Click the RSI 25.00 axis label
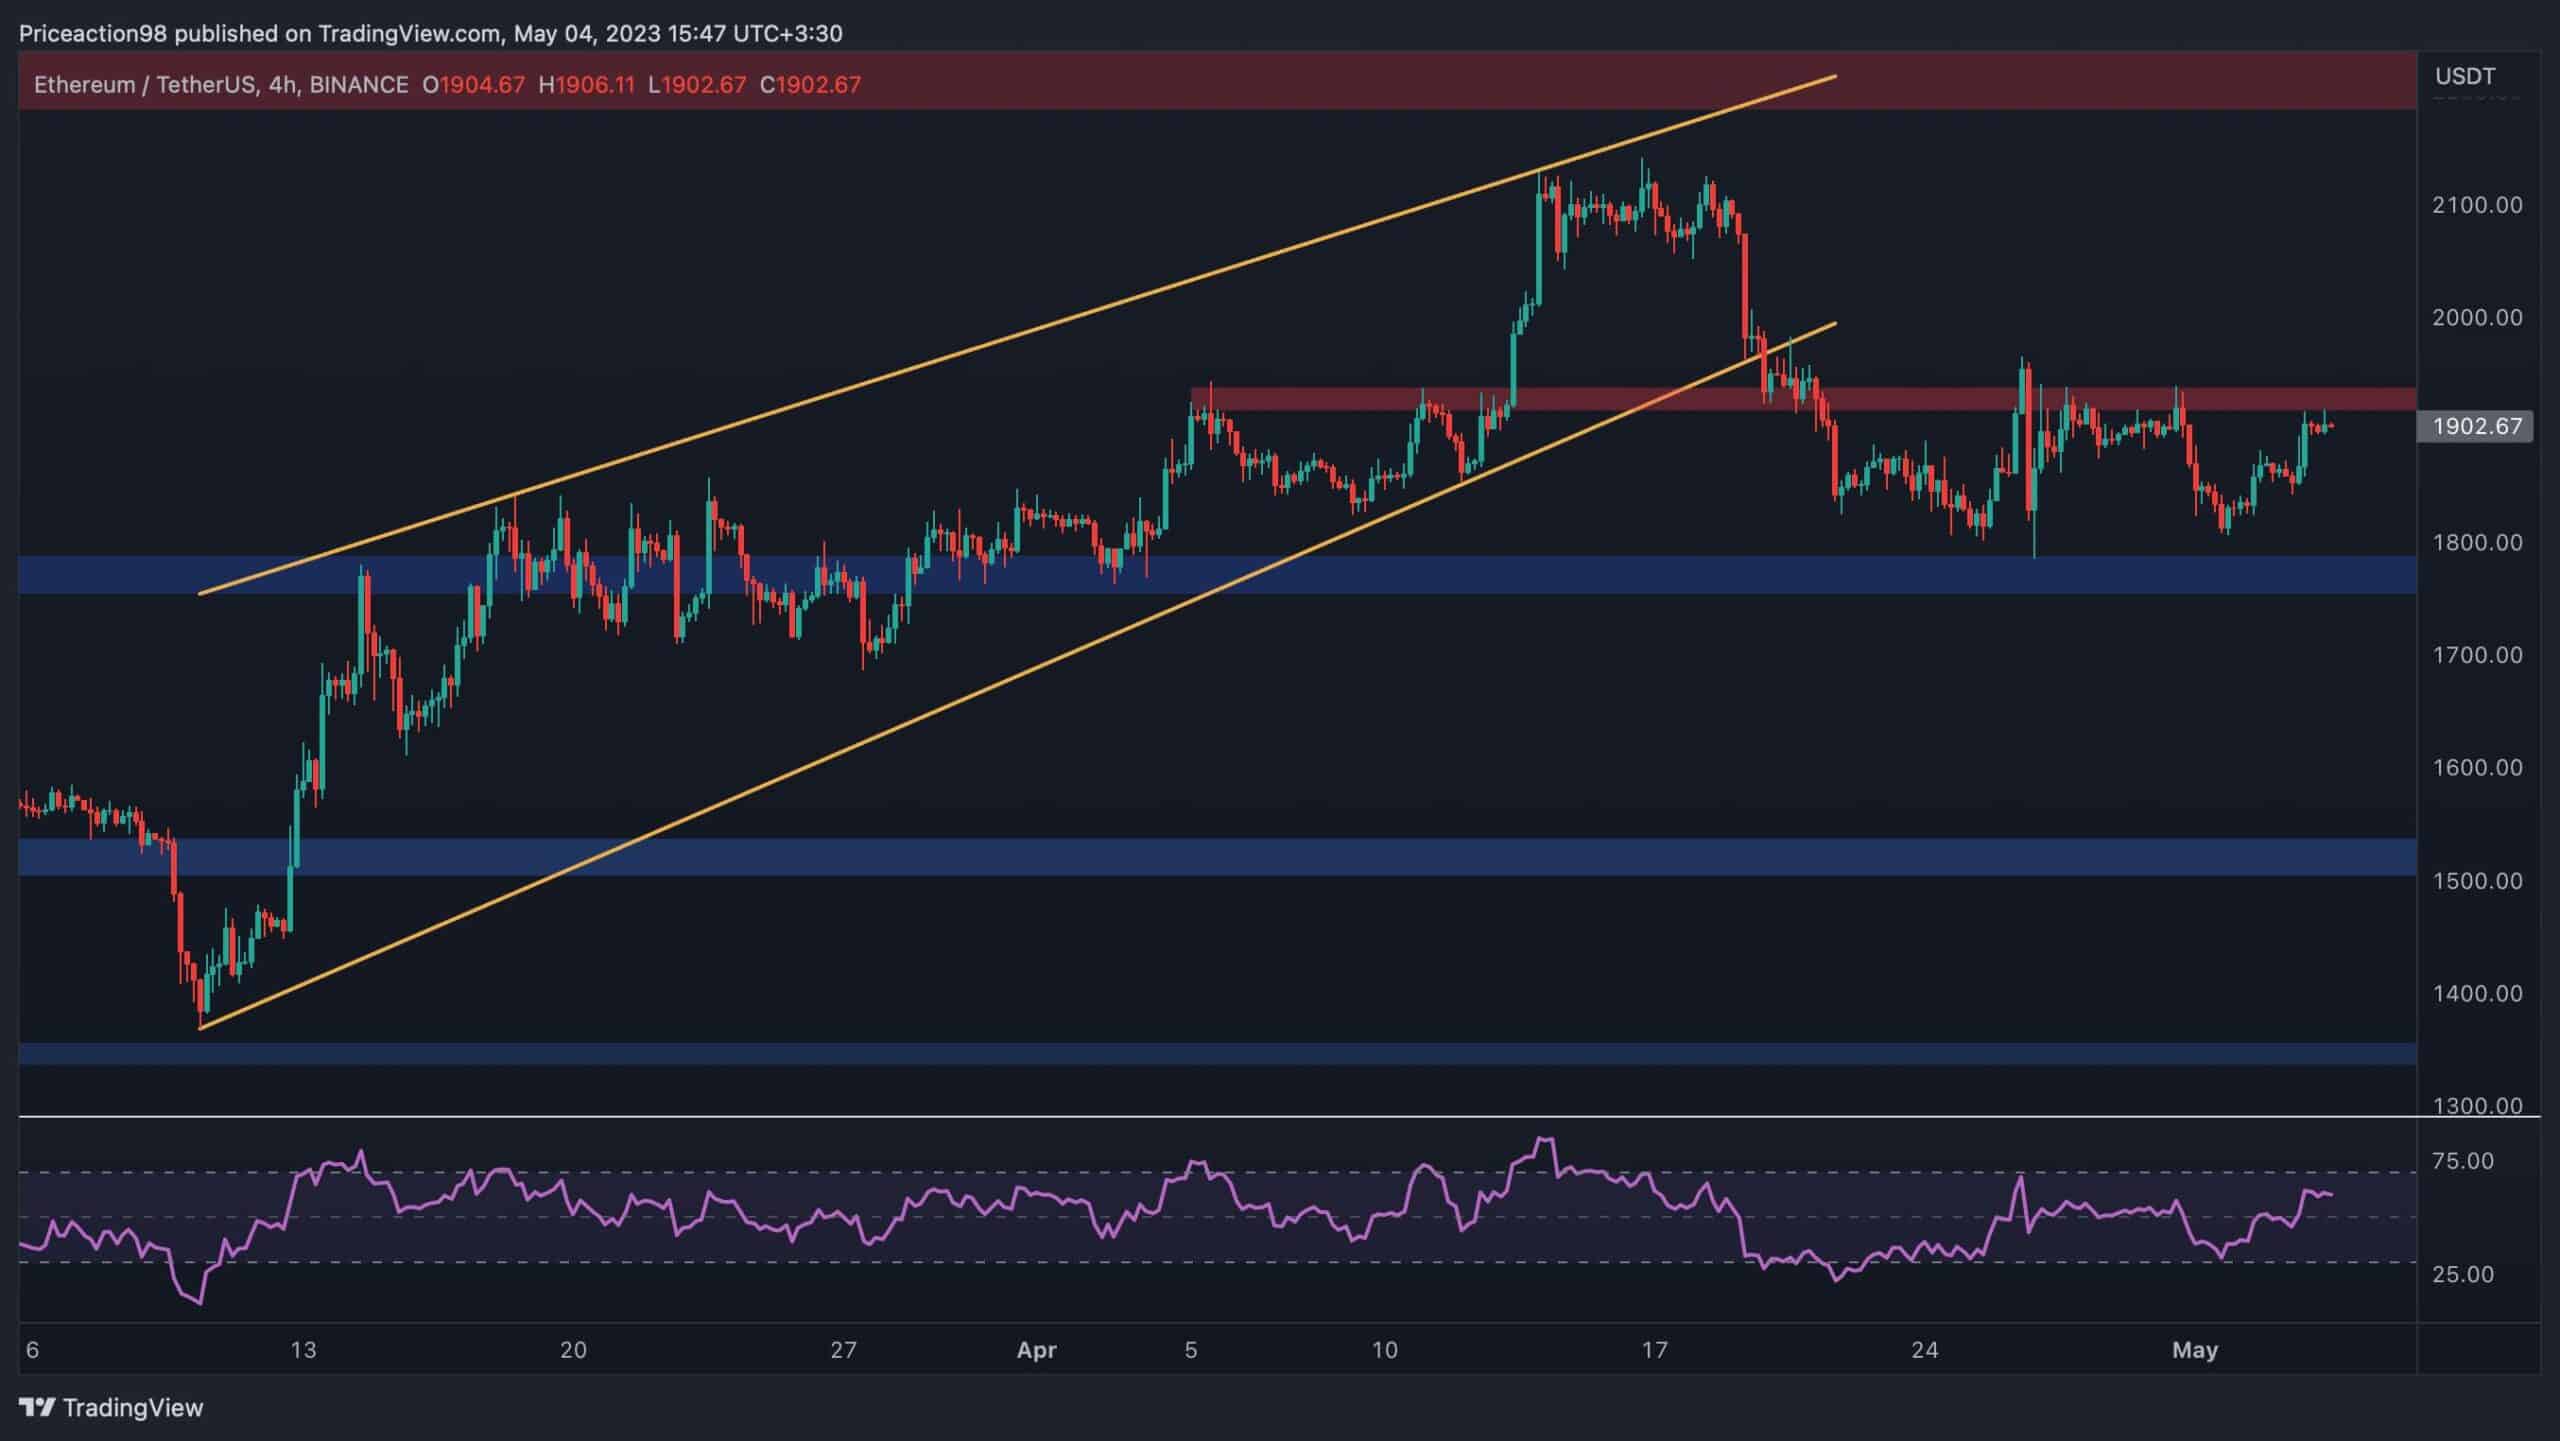Viewport: 2560px width, 1441px height. point(2462,1274)
